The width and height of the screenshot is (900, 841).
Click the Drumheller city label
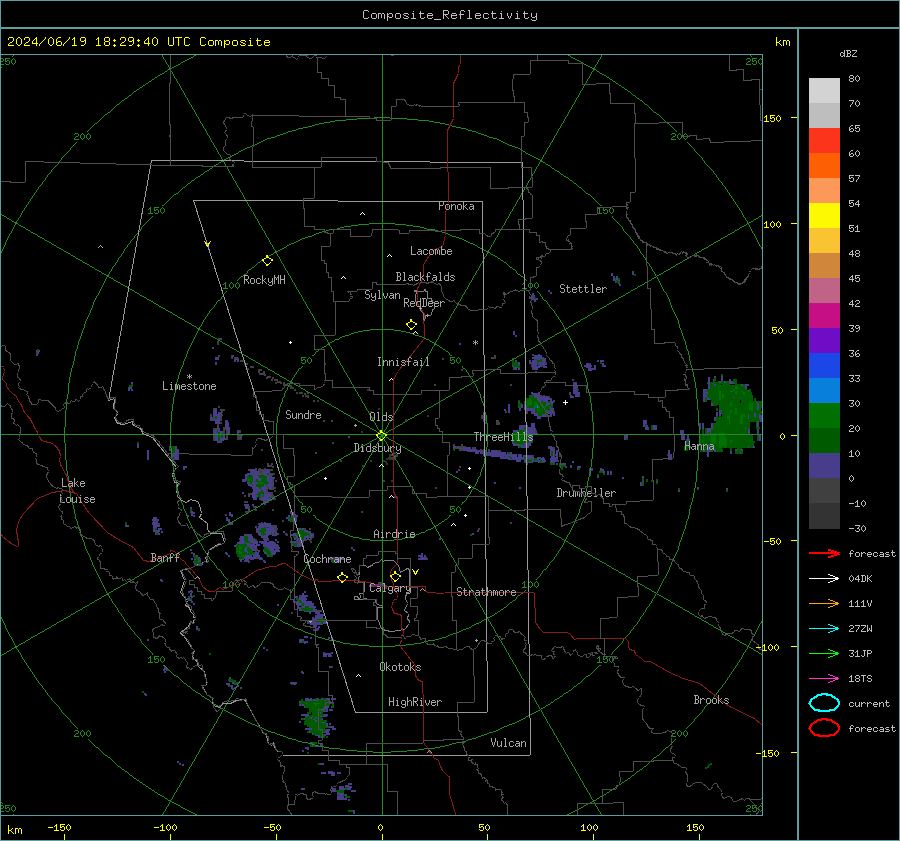pos(586,493)
